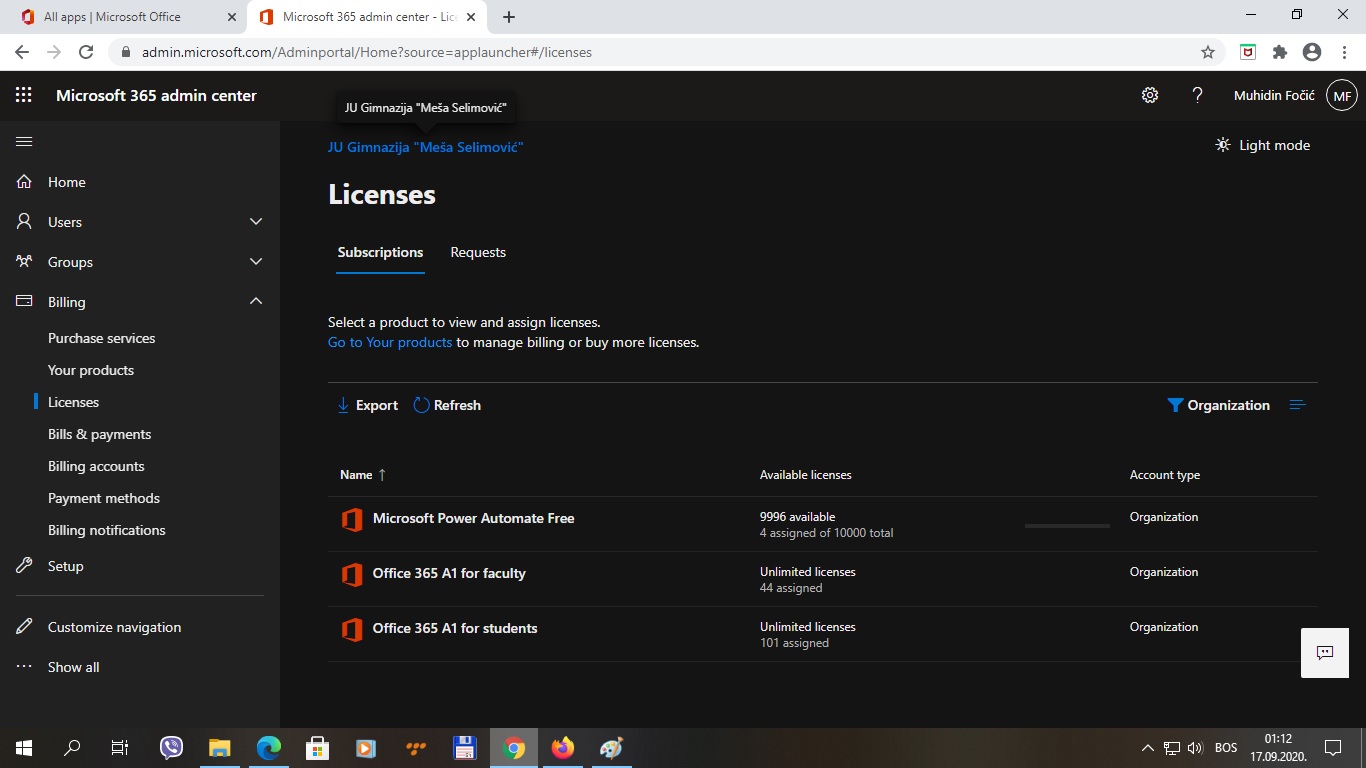
Task: Open the feedback chat button
Action: (x=1325, y=653)
